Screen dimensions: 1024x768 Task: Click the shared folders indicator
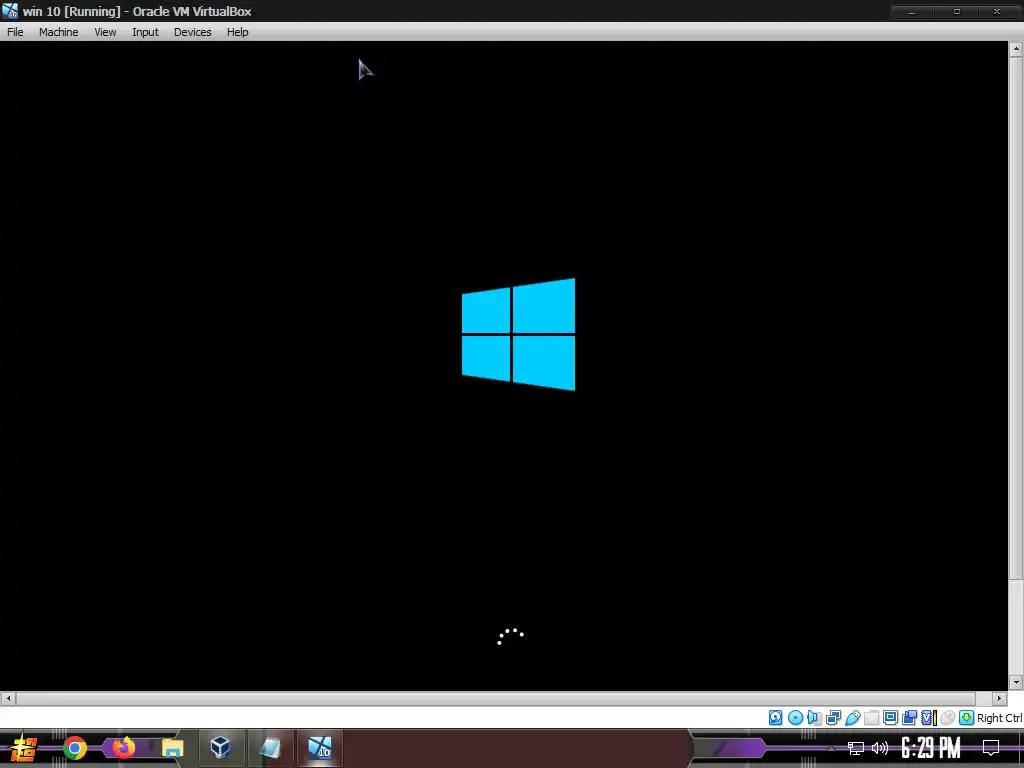click(x=871, y=718)
